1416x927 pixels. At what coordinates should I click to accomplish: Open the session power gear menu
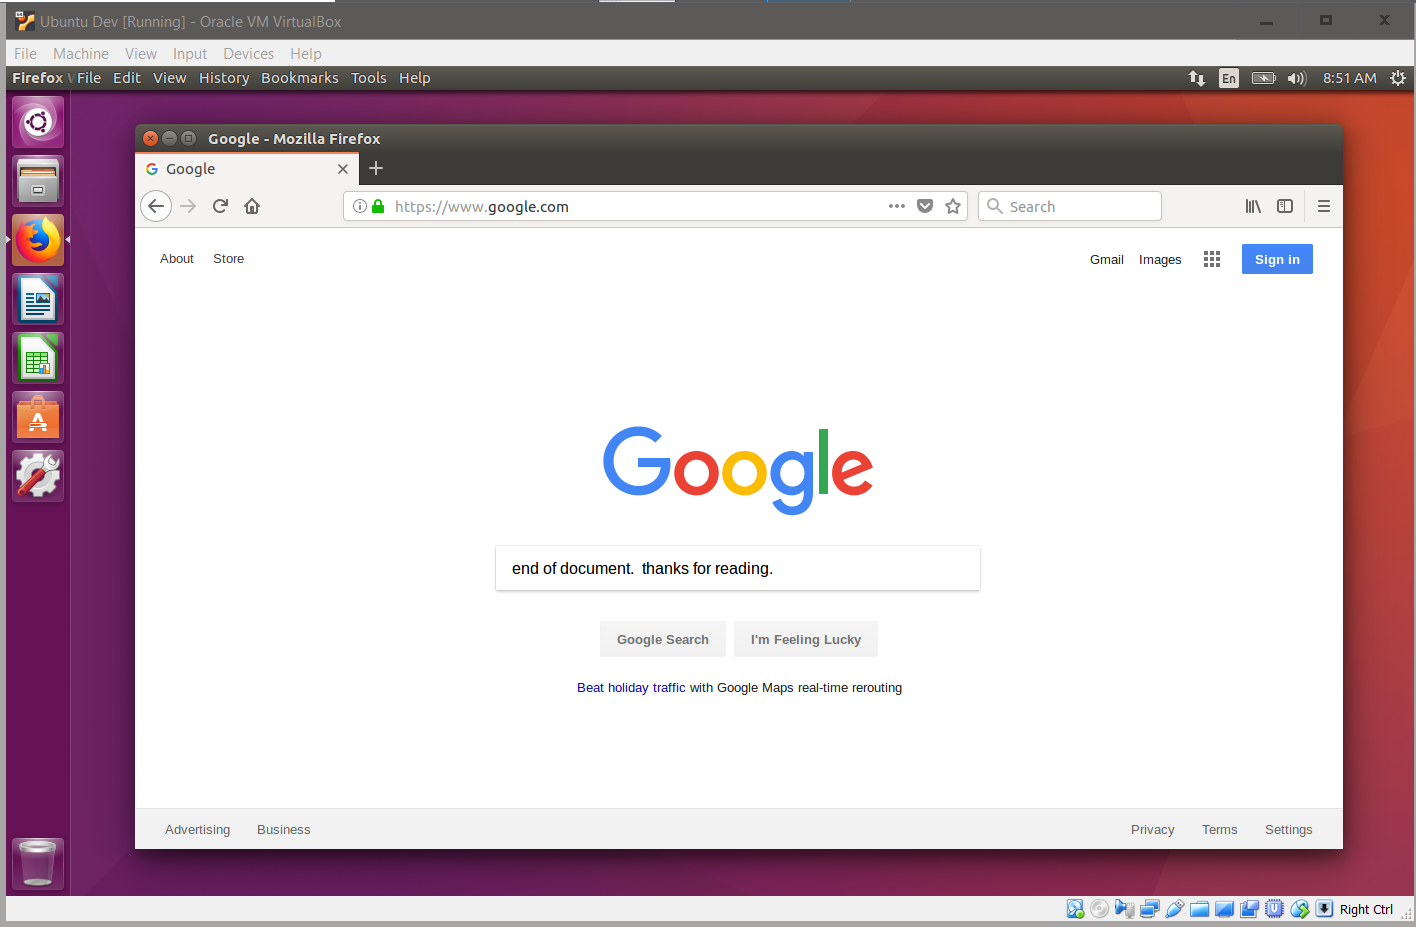(1398, 78)
